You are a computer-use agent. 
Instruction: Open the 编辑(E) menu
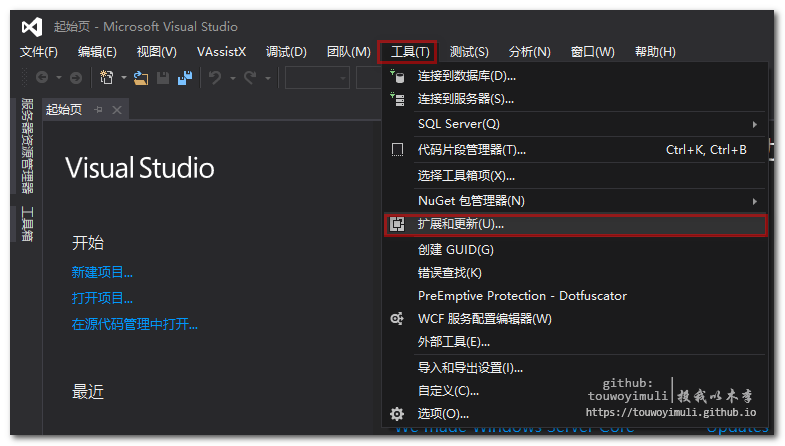pyautogui.click(x=97, y=52)
